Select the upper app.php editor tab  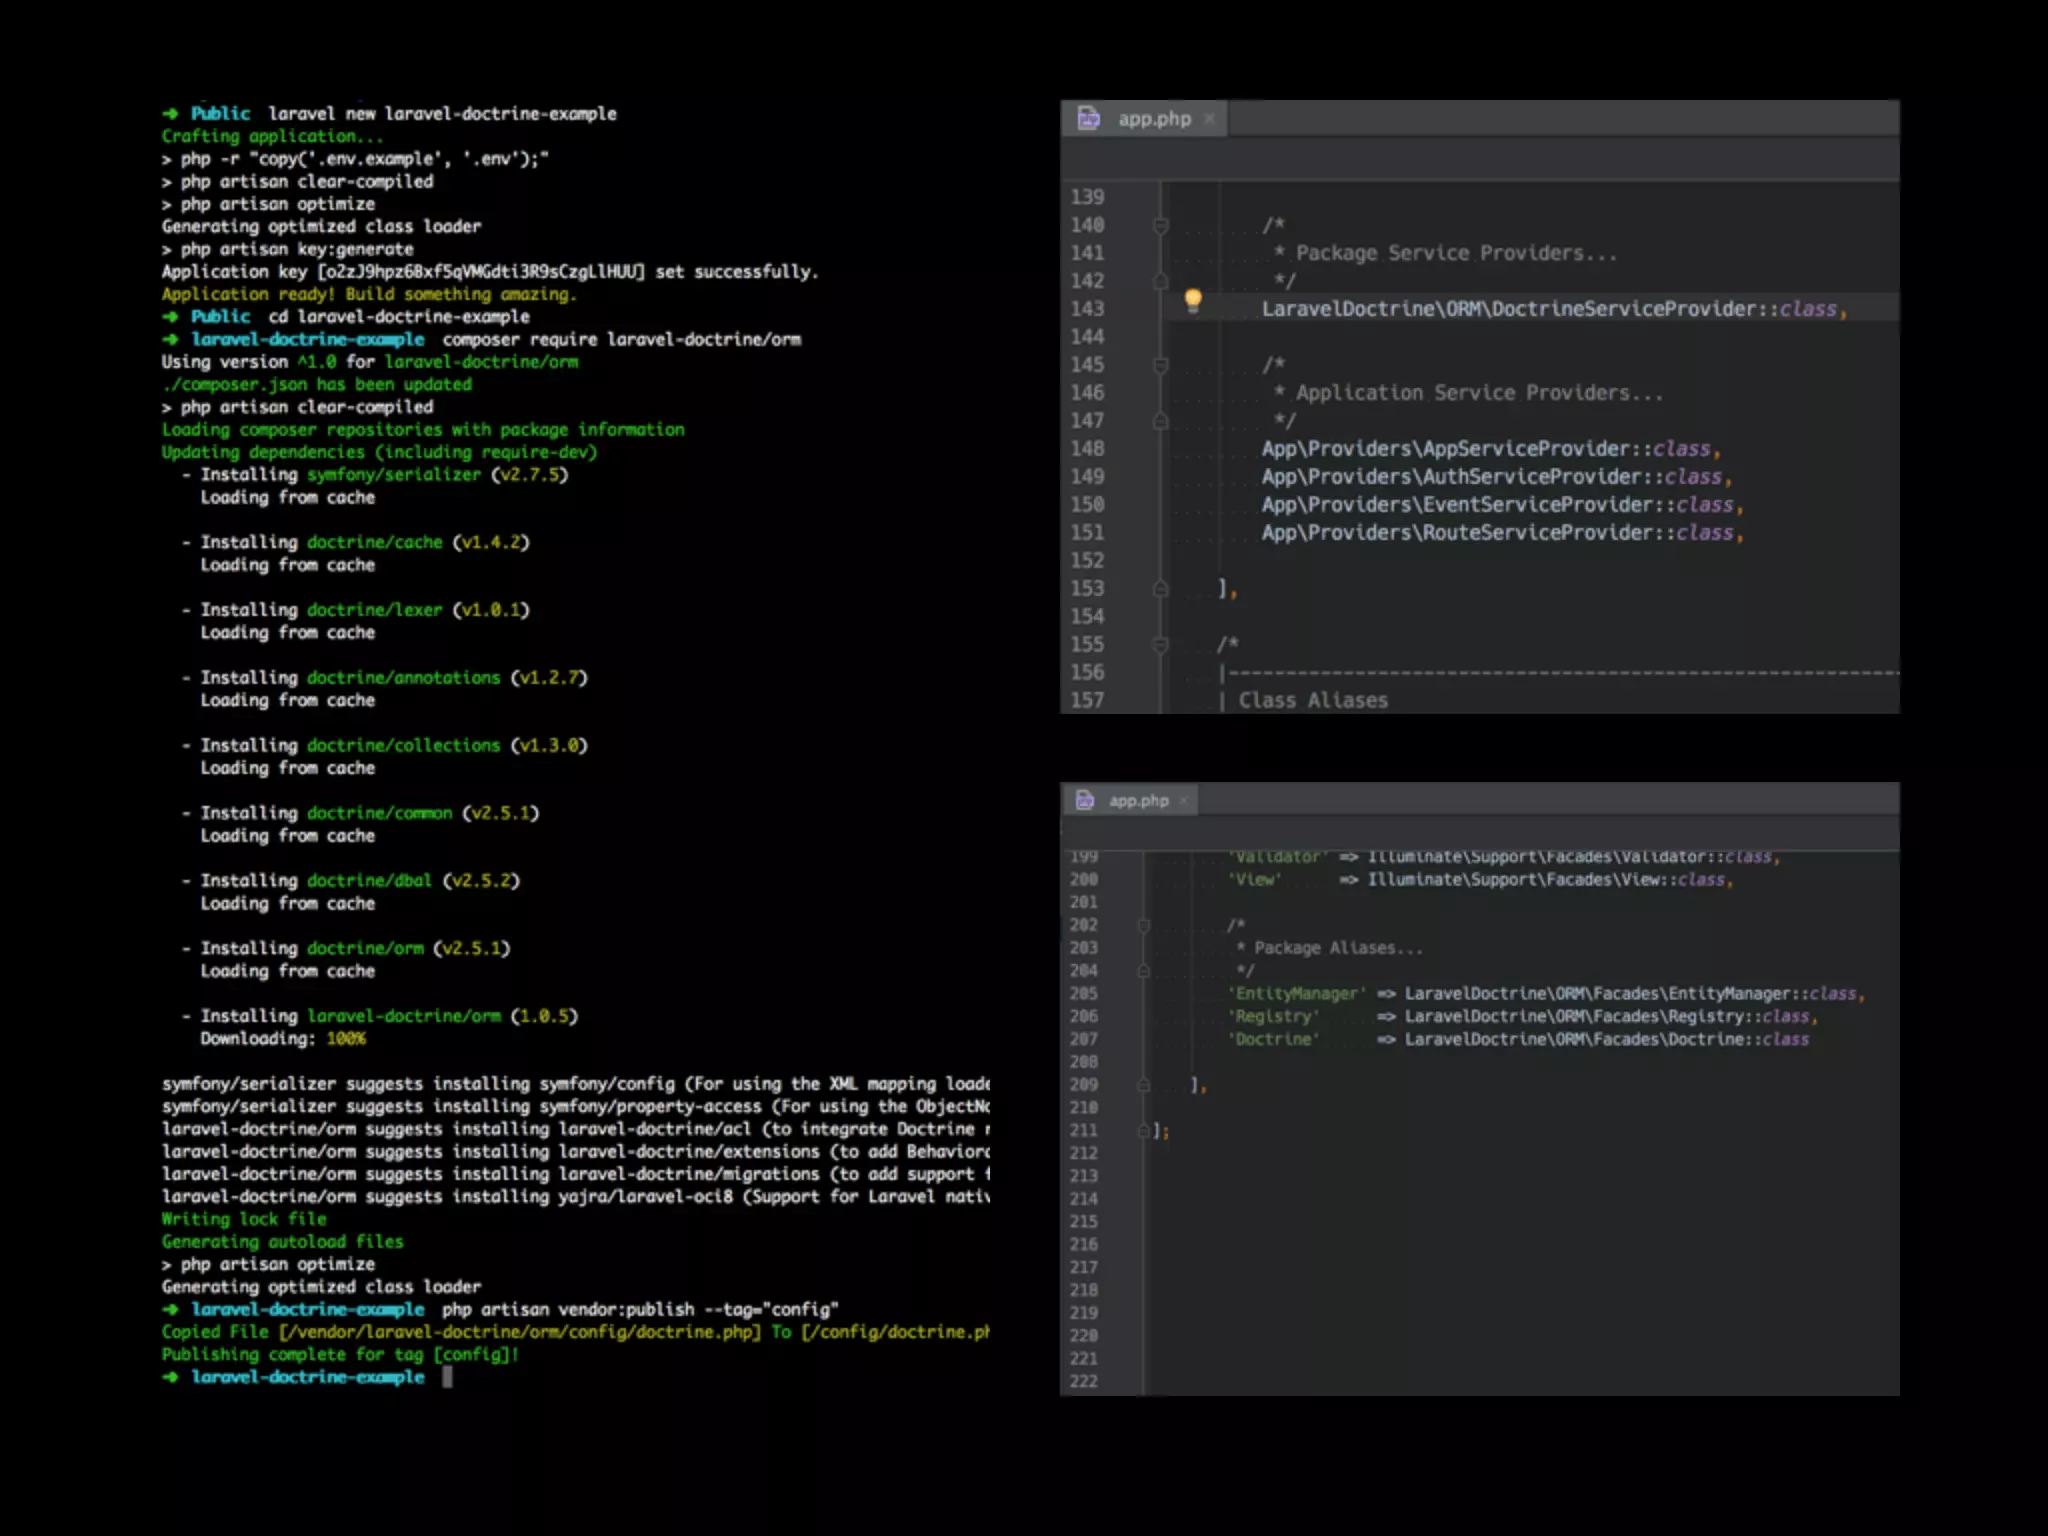[x=1154, y=119]
